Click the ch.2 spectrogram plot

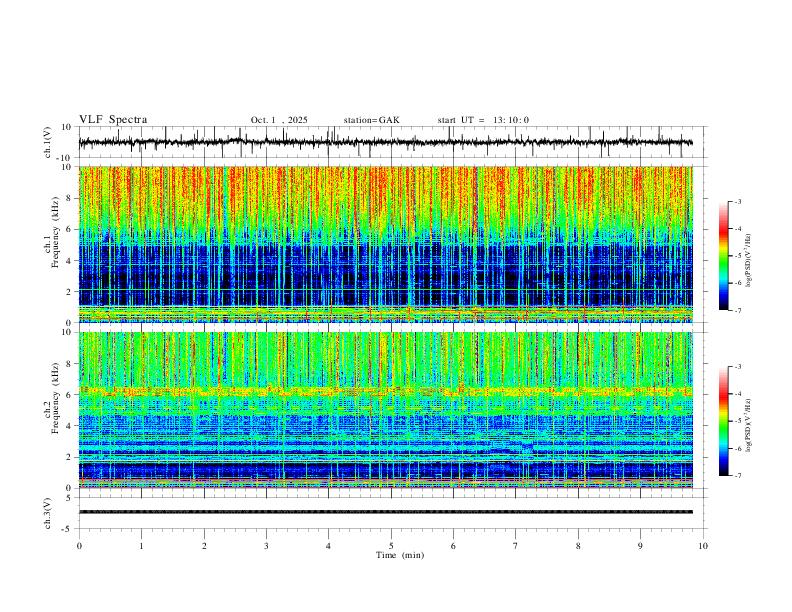point(386,410)
